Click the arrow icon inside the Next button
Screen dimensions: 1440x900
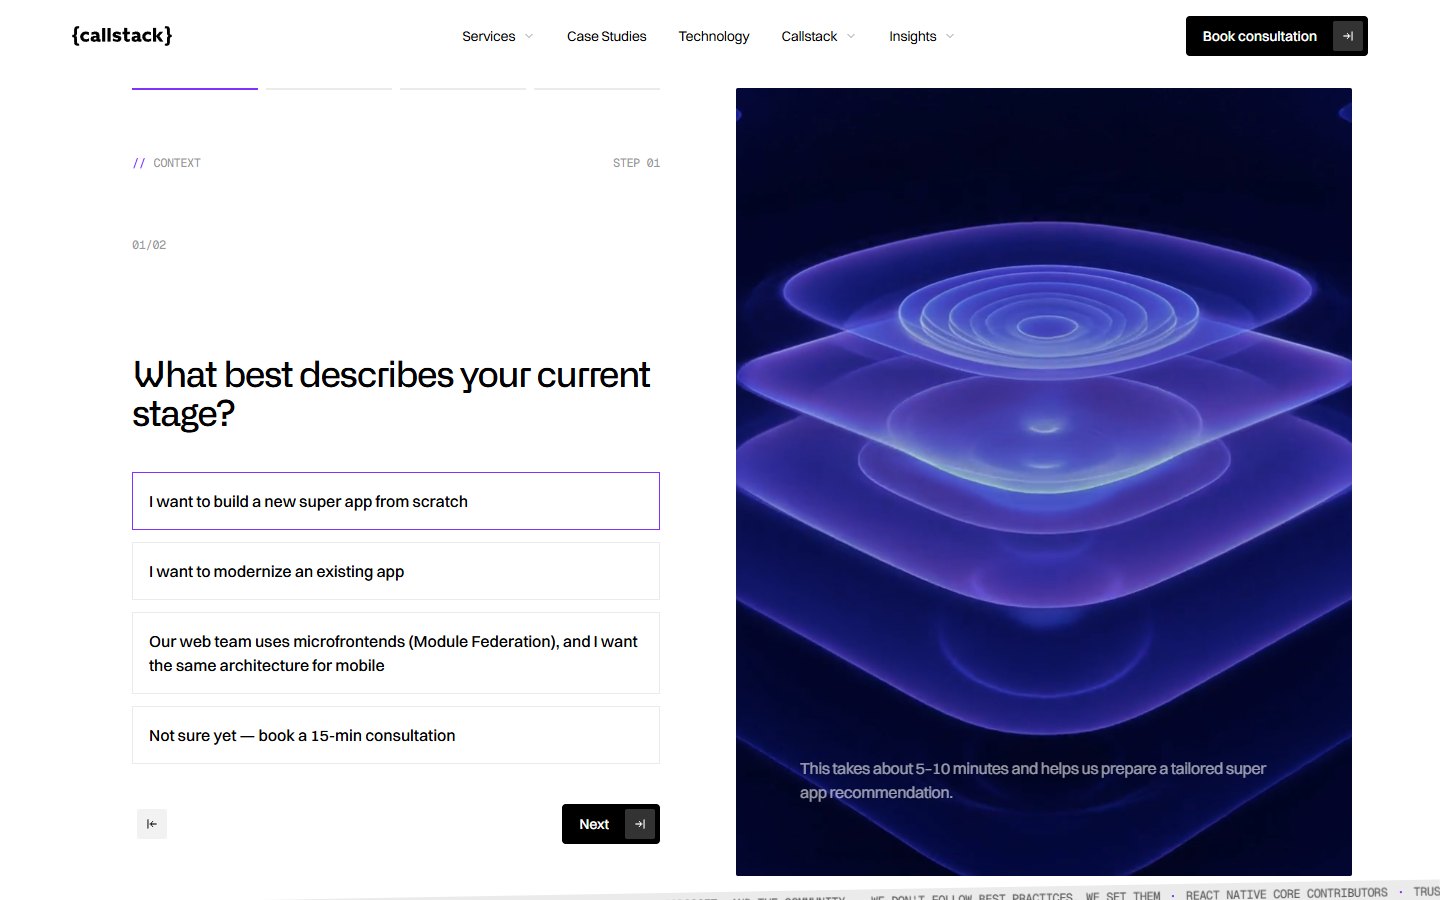pos(640,824)
